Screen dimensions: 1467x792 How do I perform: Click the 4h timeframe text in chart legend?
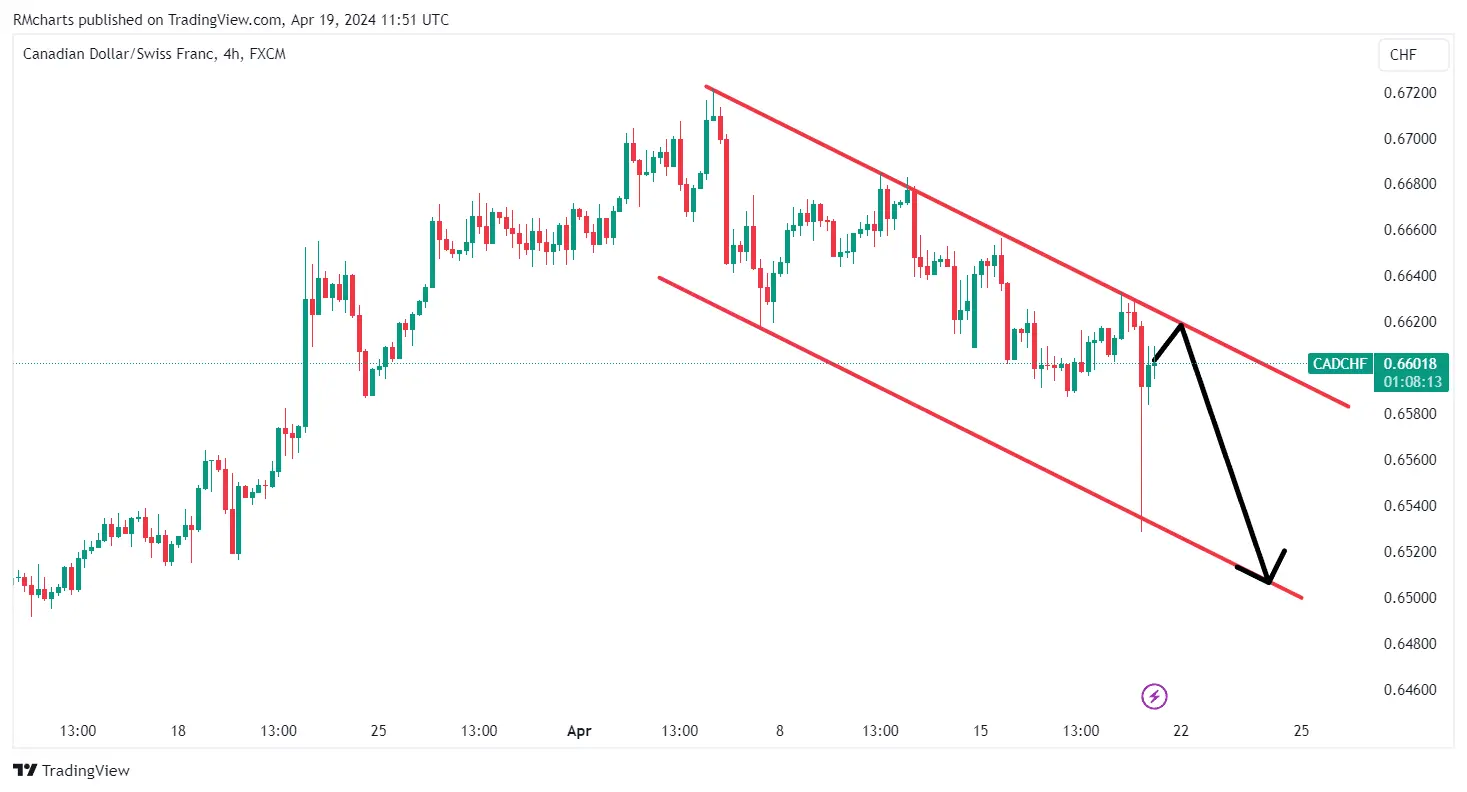(x=233, y=54)
